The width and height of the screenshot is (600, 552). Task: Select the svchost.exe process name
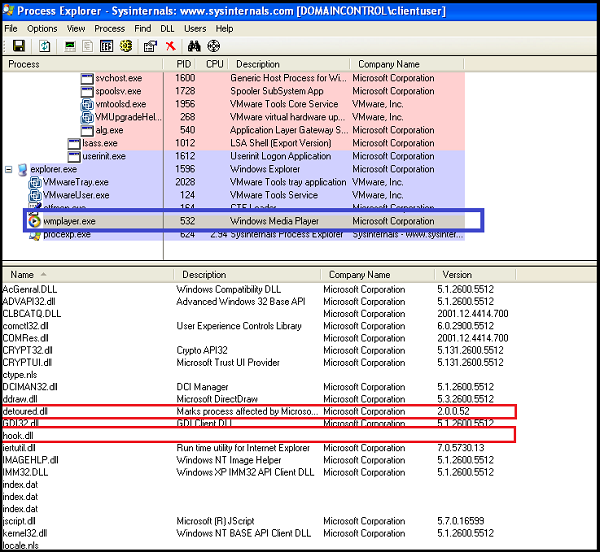tap(119, 78)
